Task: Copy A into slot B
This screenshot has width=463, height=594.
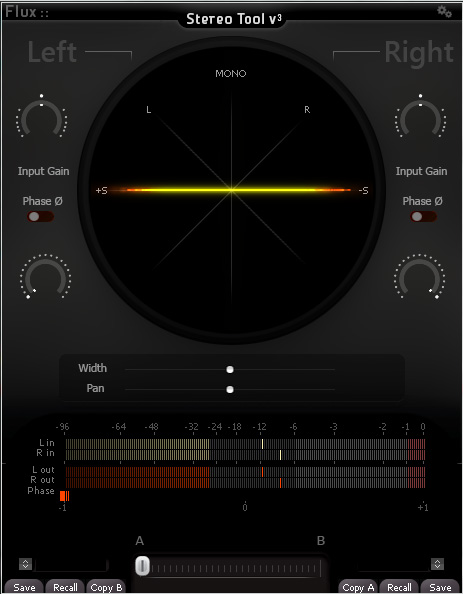Action: 358,587
